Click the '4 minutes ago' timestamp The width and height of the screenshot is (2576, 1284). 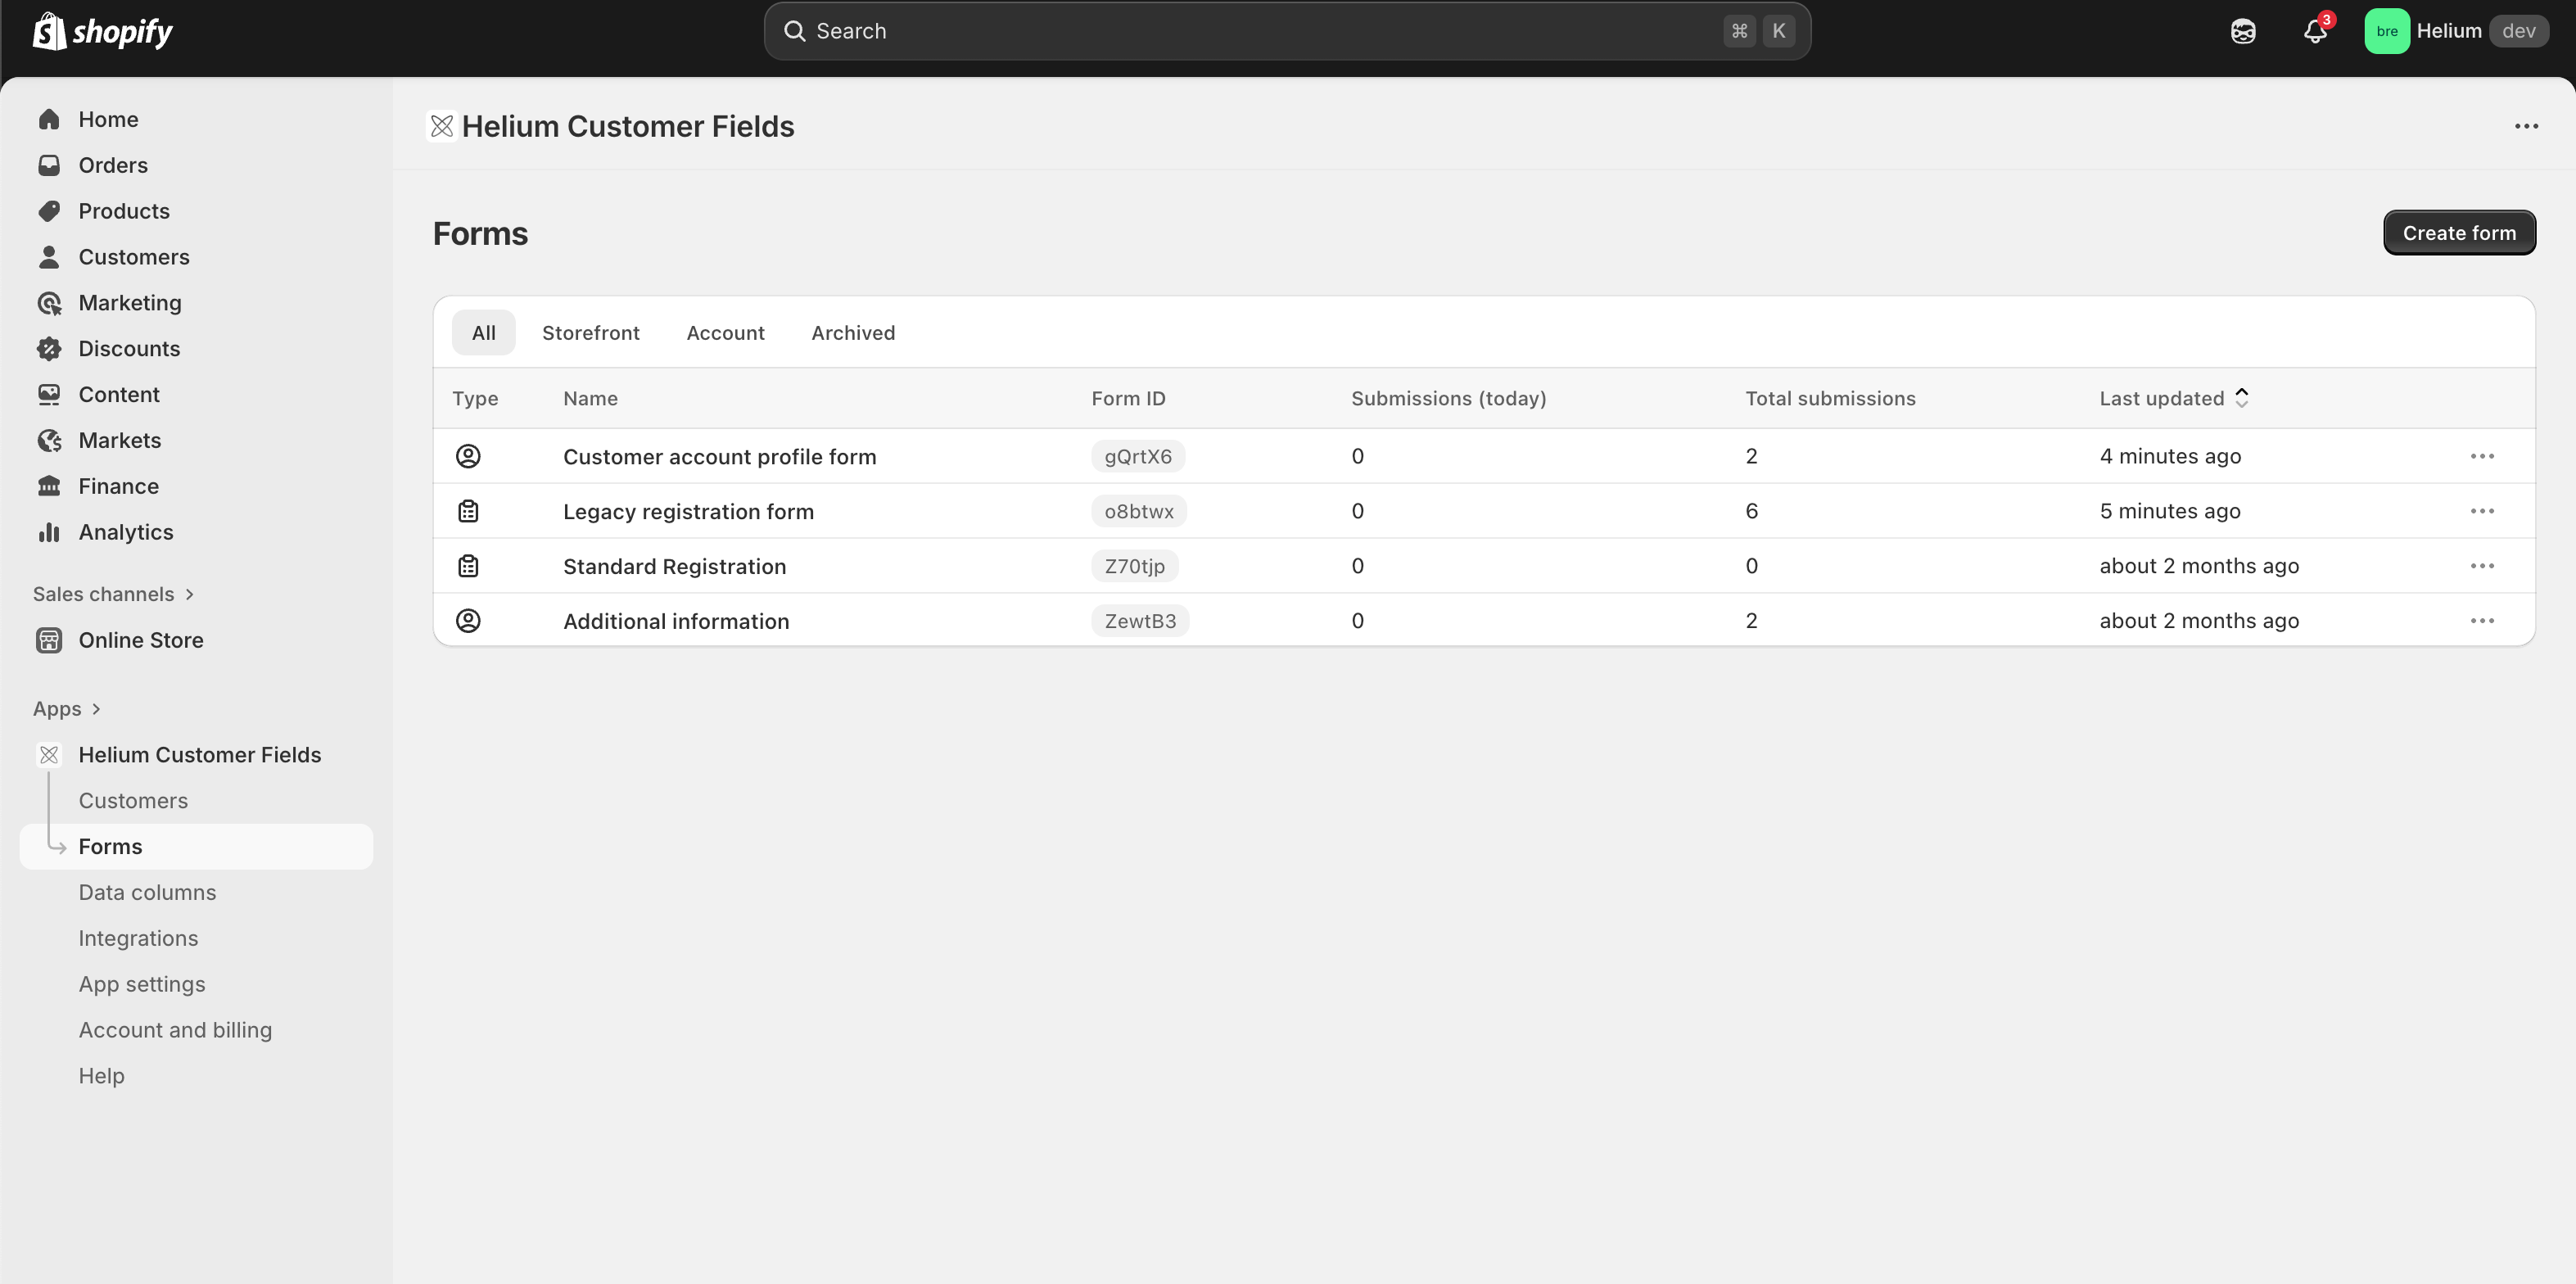(2170, 456)
